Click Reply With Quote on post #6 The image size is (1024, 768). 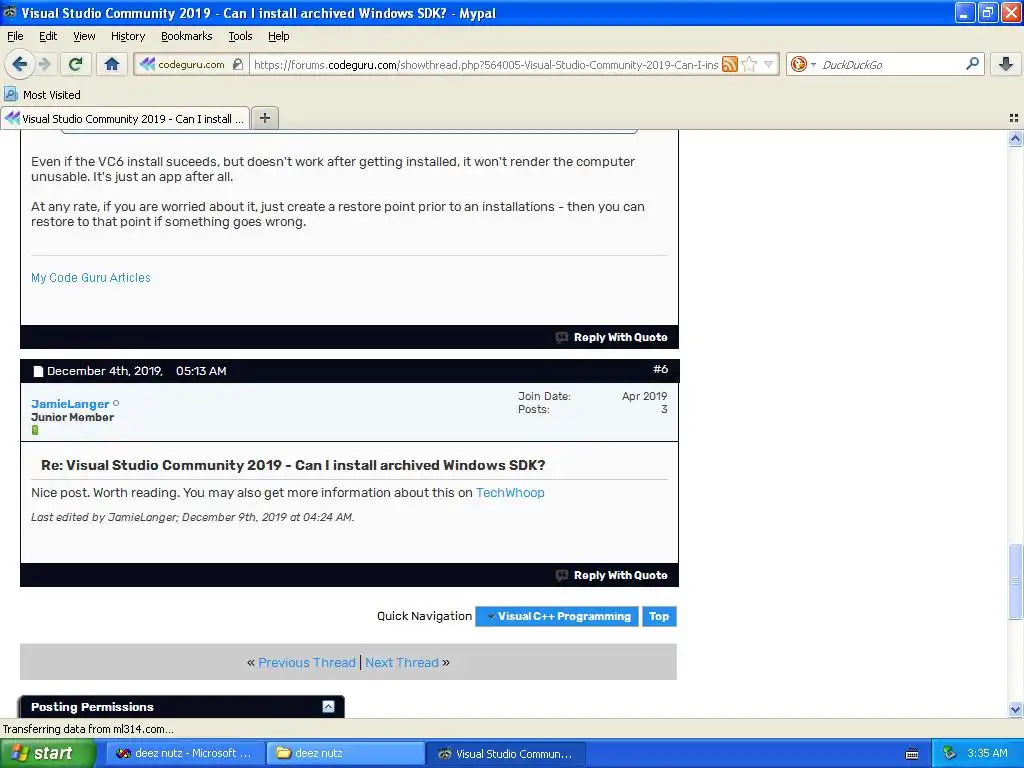click(x=612, y=575)
